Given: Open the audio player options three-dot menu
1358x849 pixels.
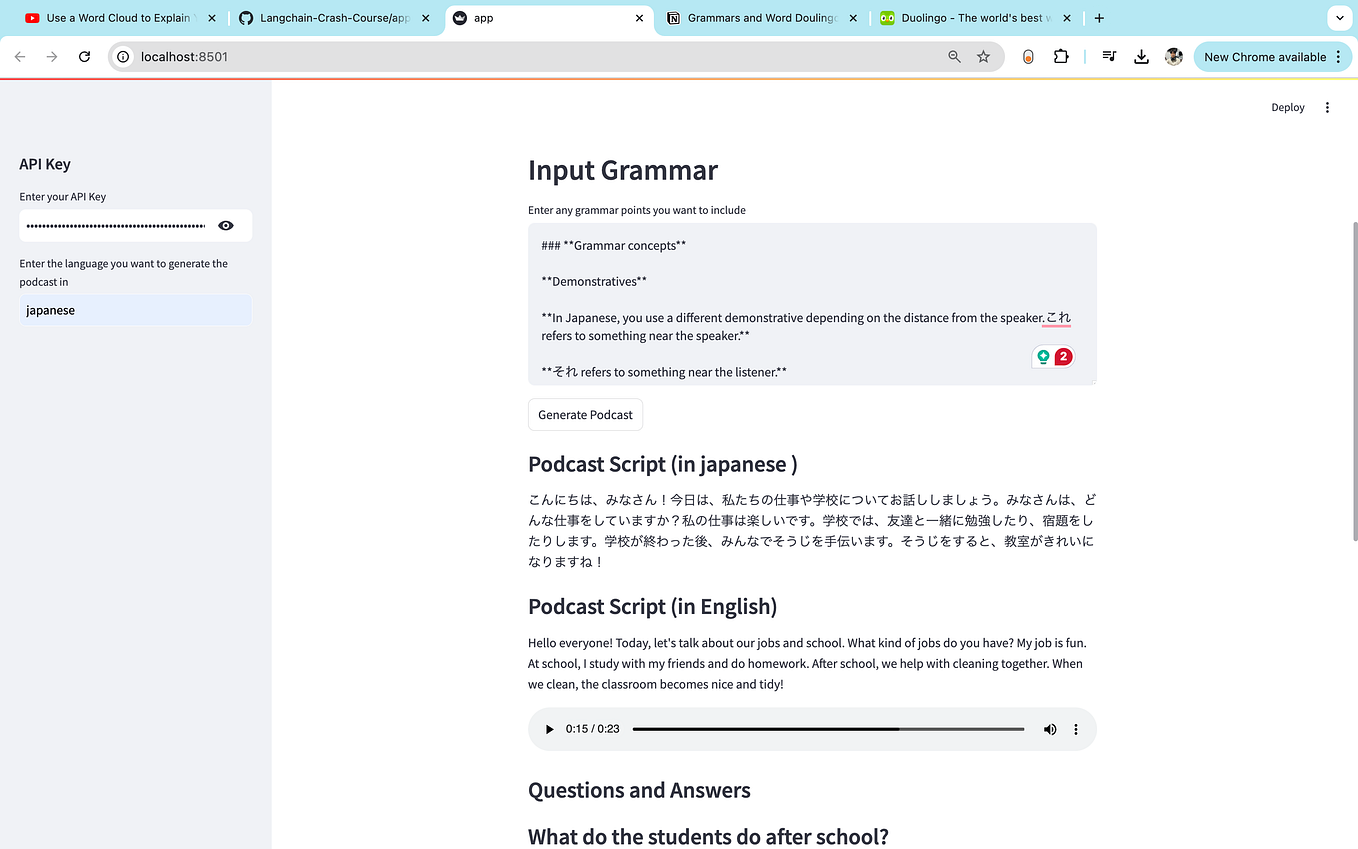Looking at the screenshot, I should point(1076,729).
